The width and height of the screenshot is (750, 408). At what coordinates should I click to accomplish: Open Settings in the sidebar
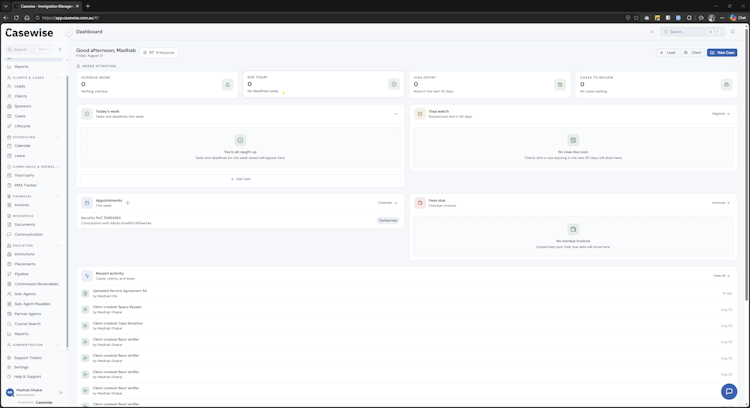21,367
